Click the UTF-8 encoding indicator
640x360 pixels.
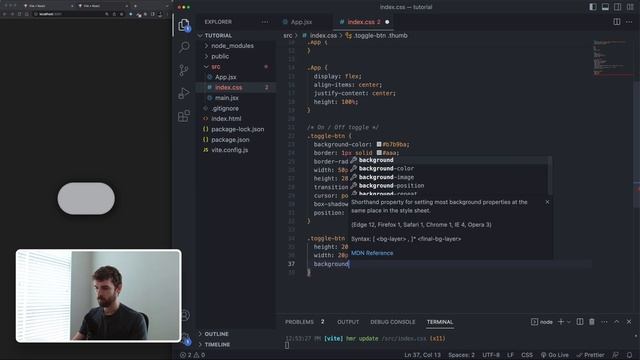click(x=491, y=355)
